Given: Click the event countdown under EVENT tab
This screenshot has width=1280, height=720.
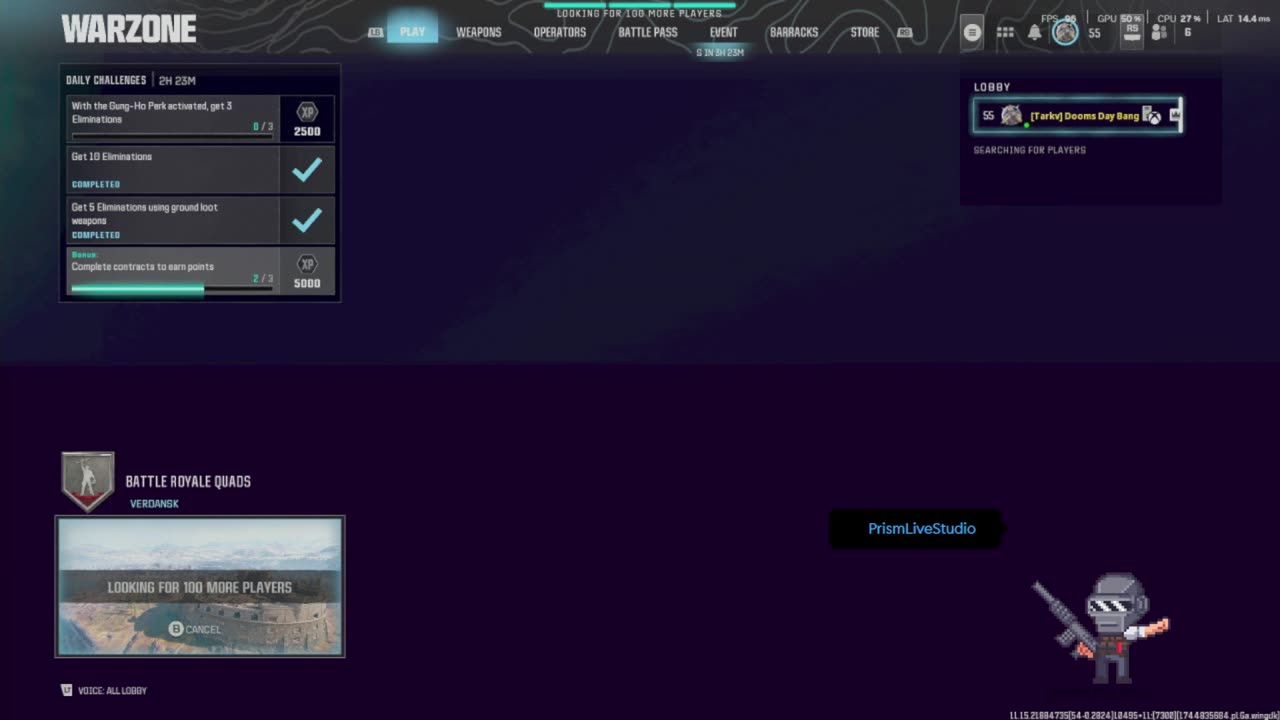Looking at the screenshot, I should [x=720, y=53].
